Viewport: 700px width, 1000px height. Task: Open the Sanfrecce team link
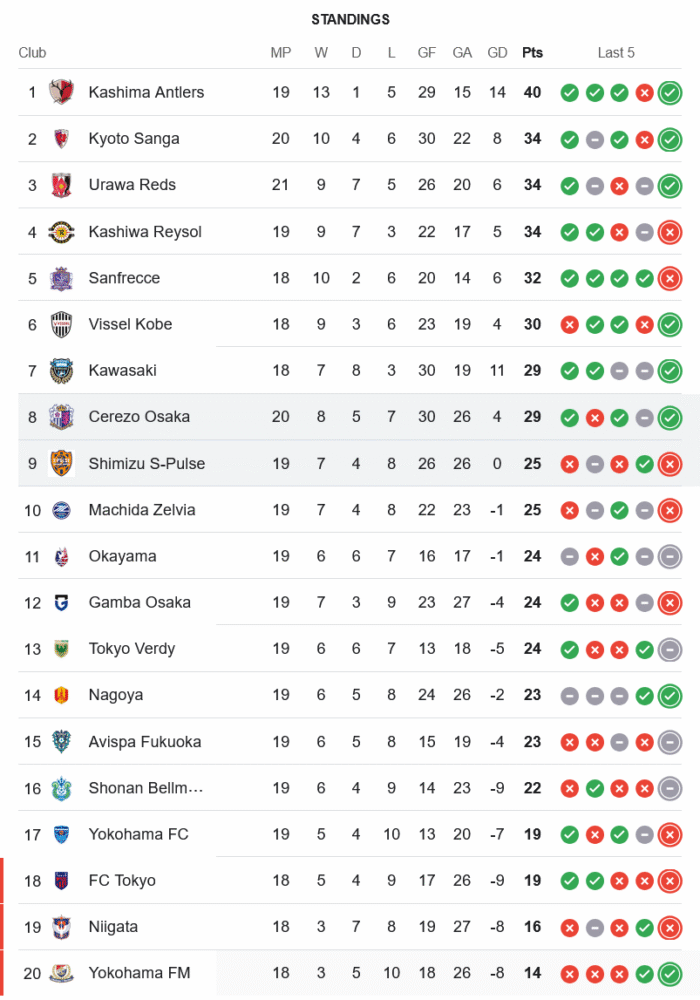(x=124, y=278)
